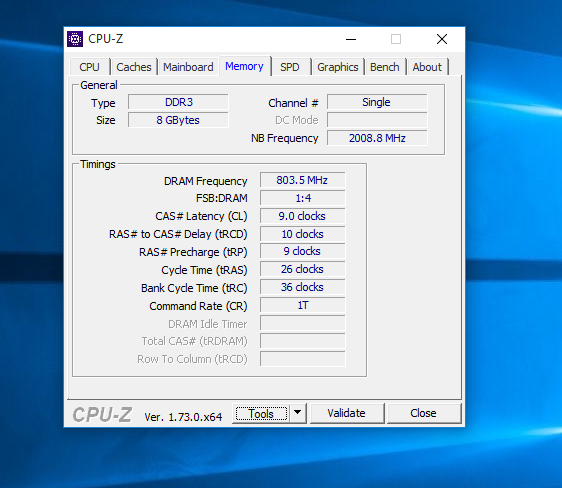Click the tRC 36 clocks value

[x=303, y=287]
